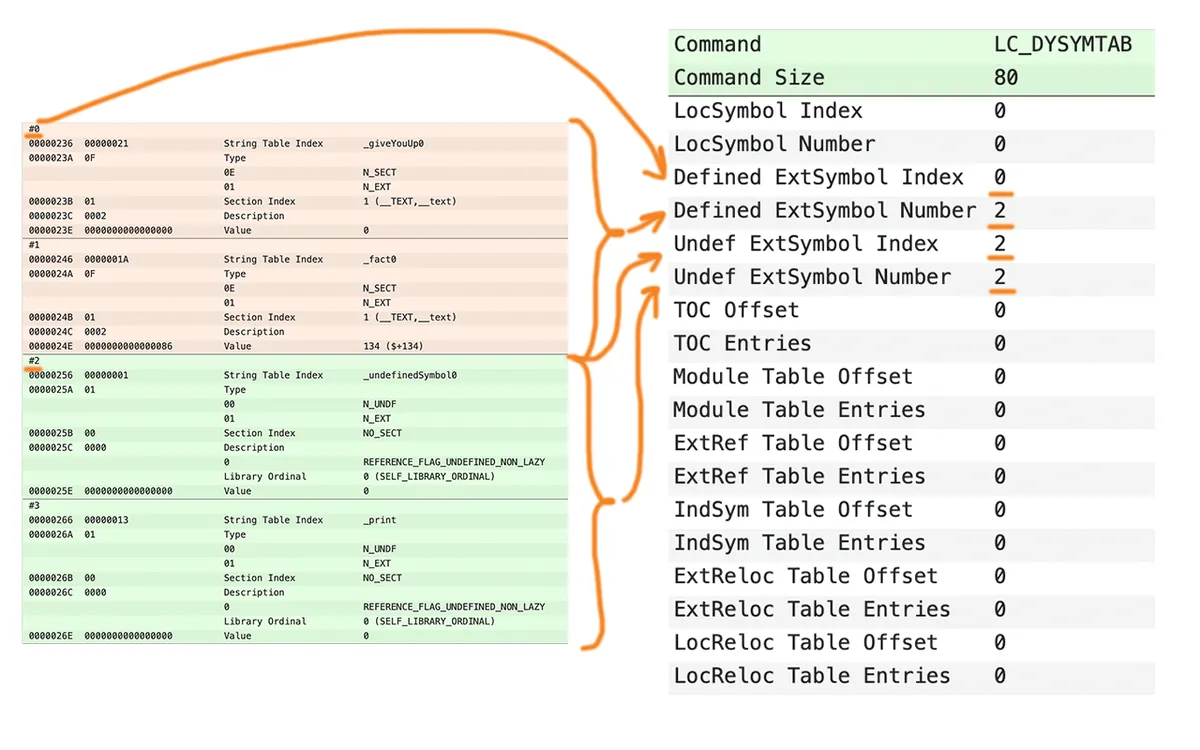Viewport: 1200px width, 750px height.
Task: Click the Module Table Offset row
Action: pyautogui.click(x=911, y=377)
